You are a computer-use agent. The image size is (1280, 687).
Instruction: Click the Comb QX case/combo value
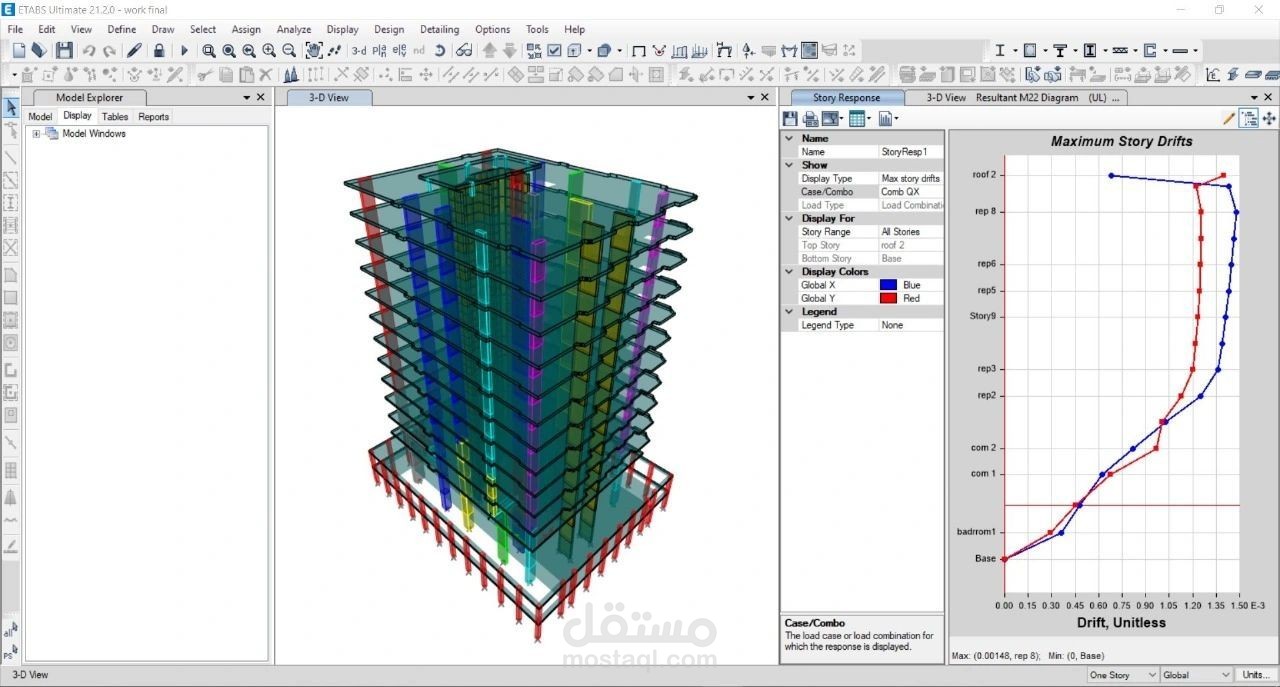pyautogui.click(x=910, y=192)
